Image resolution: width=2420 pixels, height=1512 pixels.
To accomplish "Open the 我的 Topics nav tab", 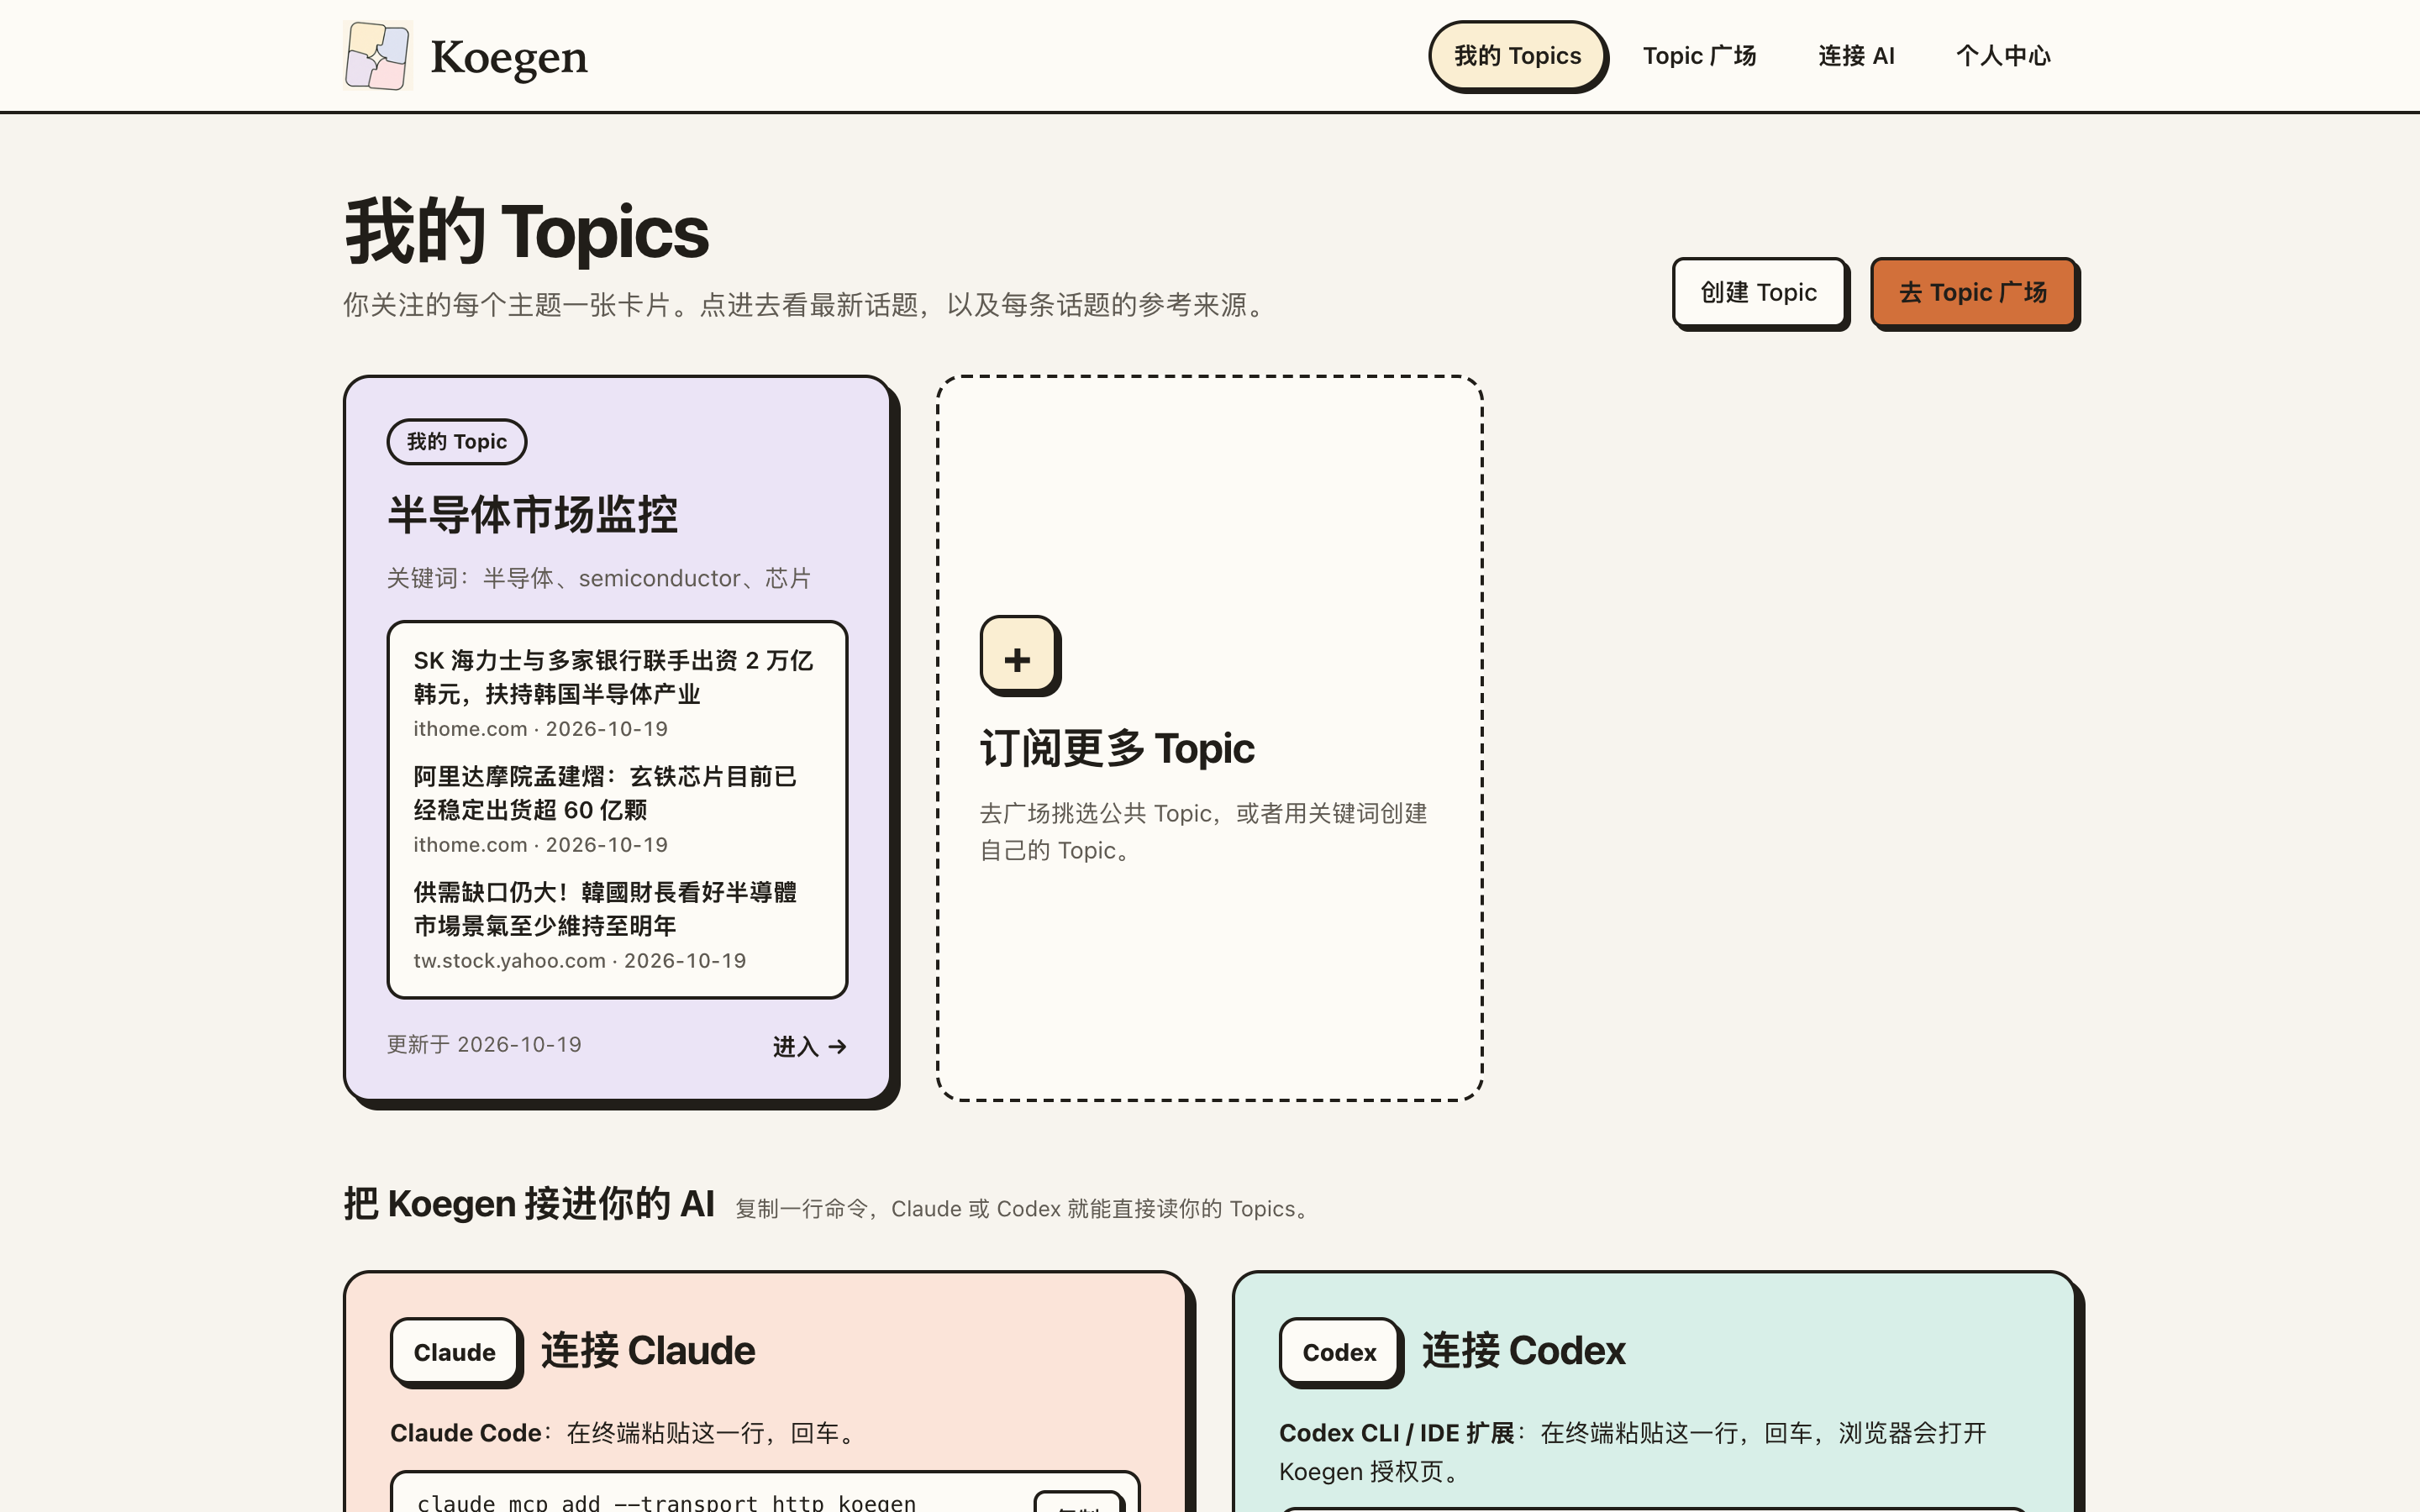I will click(x=1517, y=56).
